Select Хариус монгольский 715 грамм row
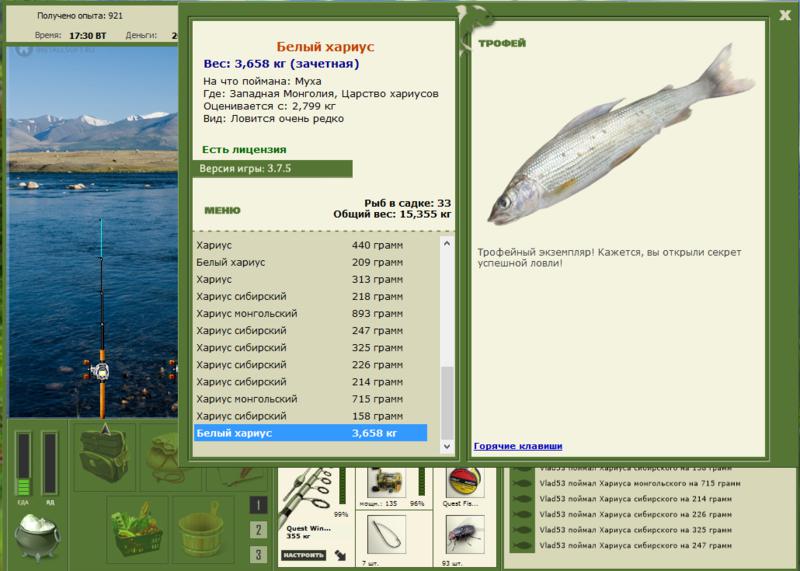 point(311,399)
